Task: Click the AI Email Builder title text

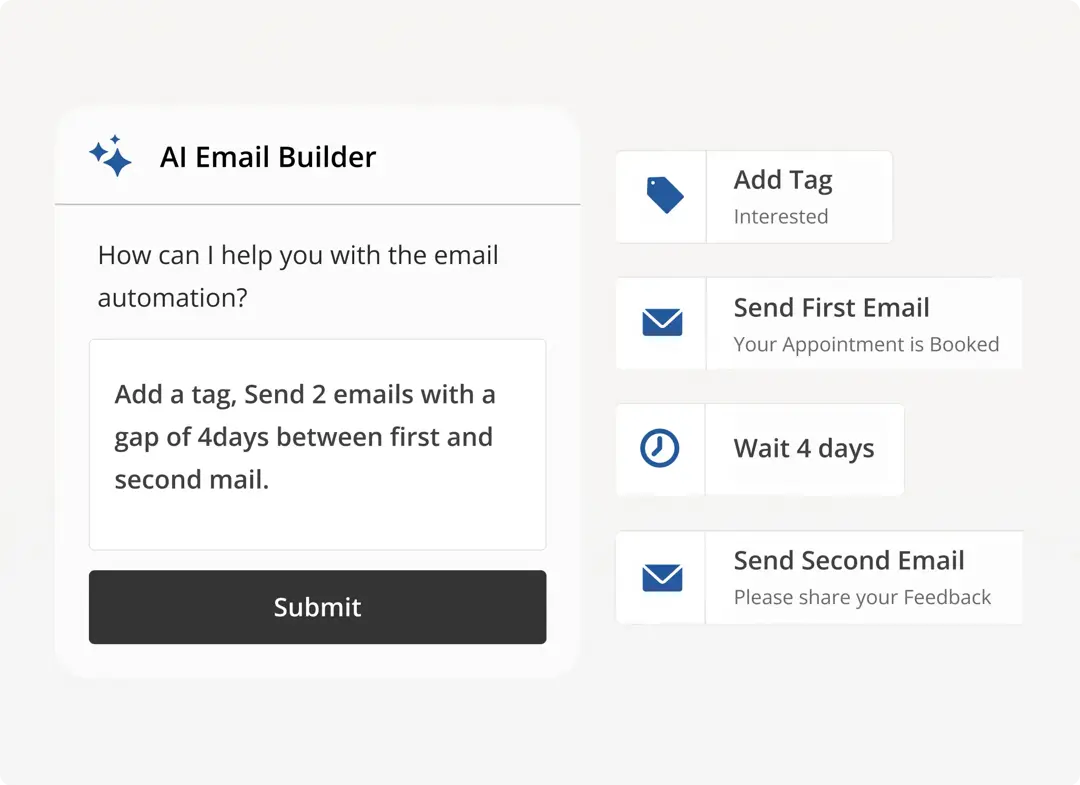Action: (268, 156)
